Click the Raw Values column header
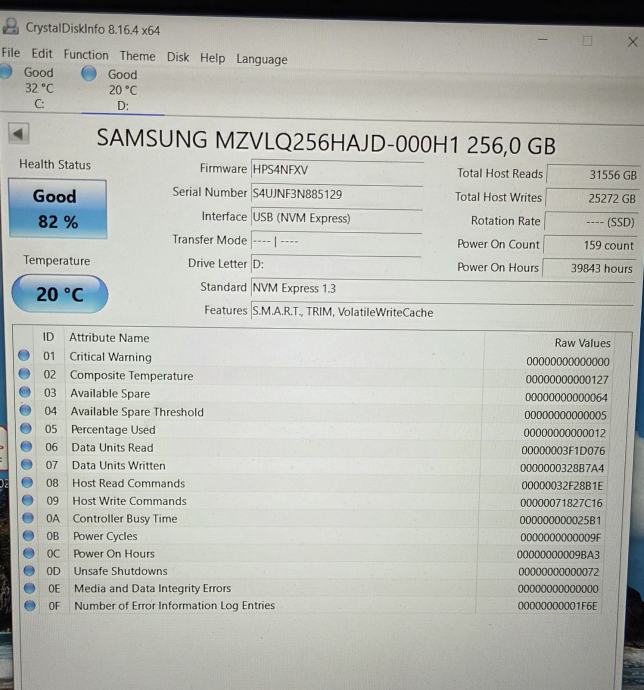This screenshot has width=644, height=690. tap(582, 343)
